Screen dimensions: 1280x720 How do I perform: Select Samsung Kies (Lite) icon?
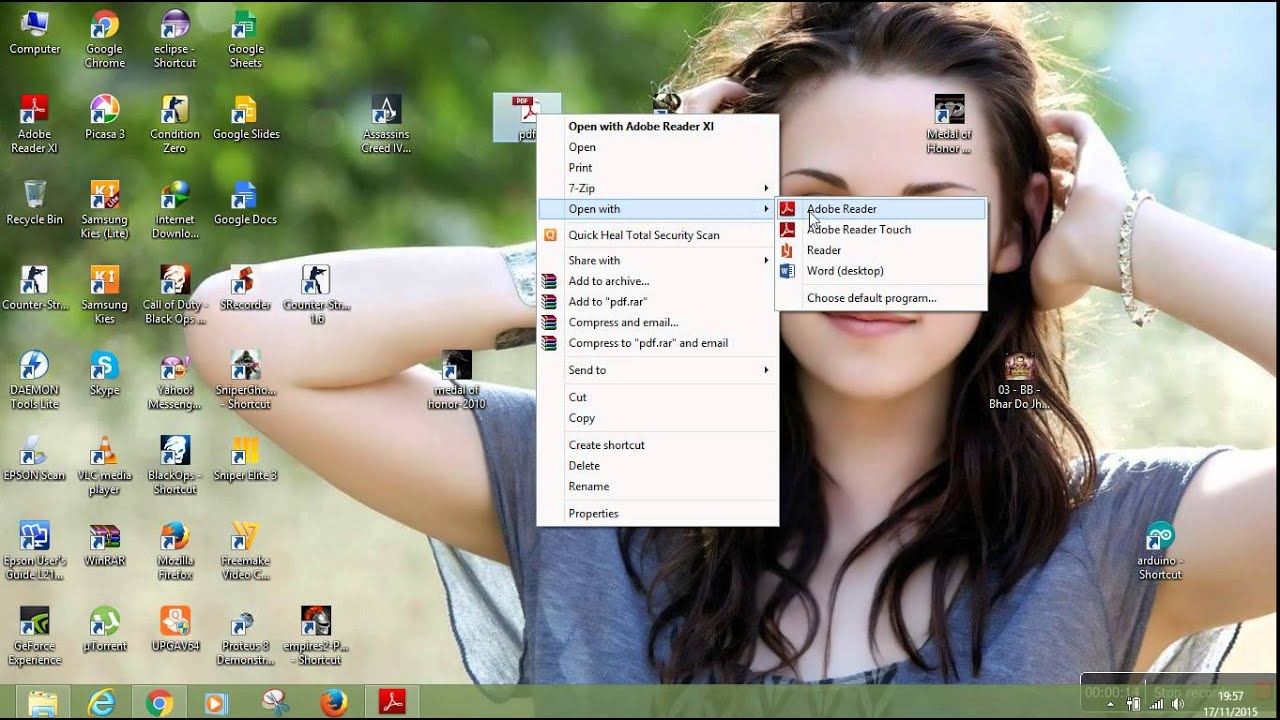pyautogui.click(x=104, y=210)
